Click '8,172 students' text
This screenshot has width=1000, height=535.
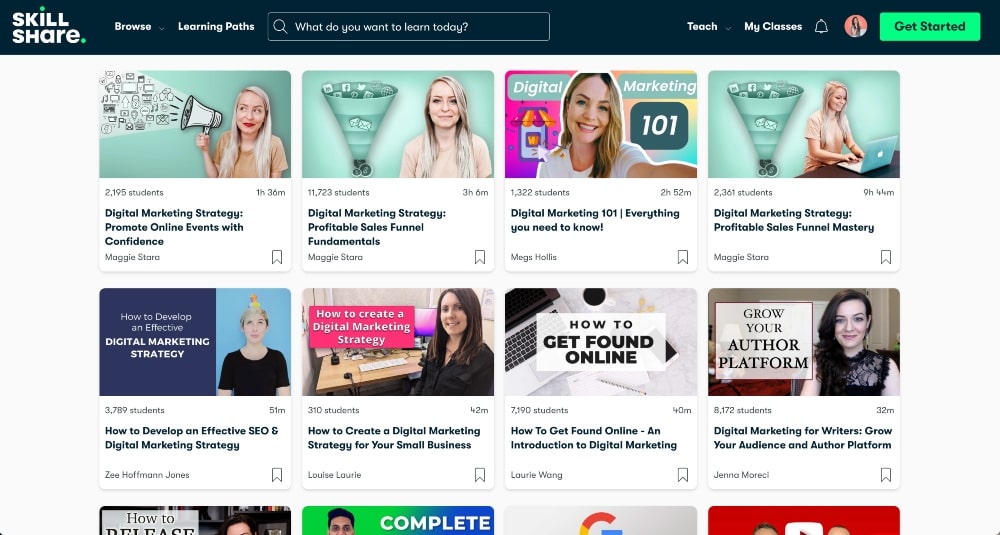coord(743,410)
